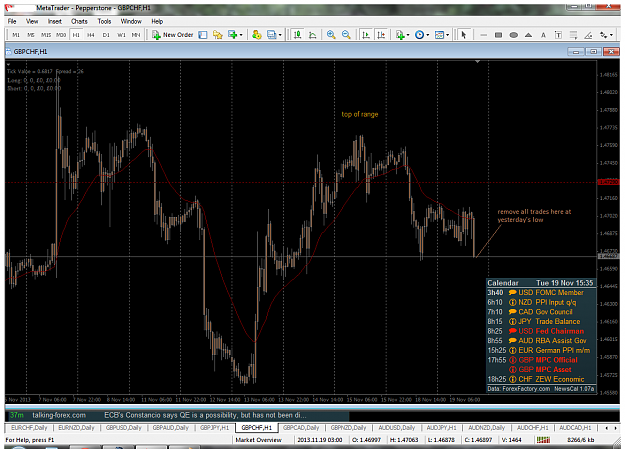Switch to M30 timeframe

(x=61, y=35)
